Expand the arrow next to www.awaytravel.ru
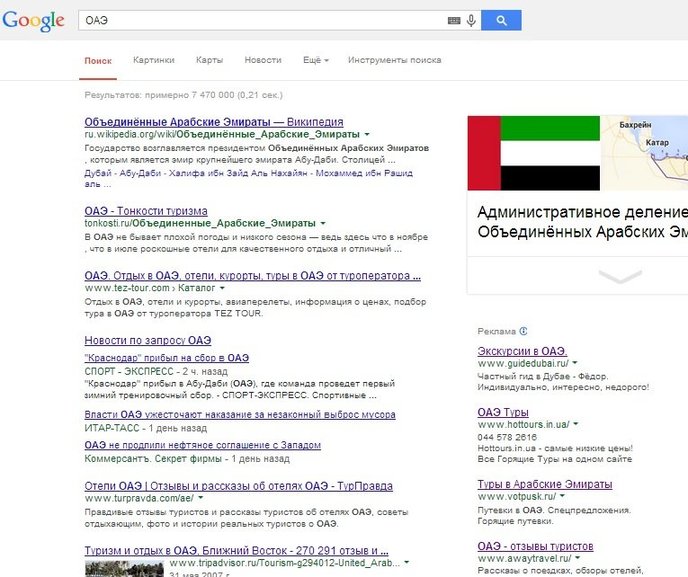The height and width of the screenshot is (577, 688). tap(577, 558)
